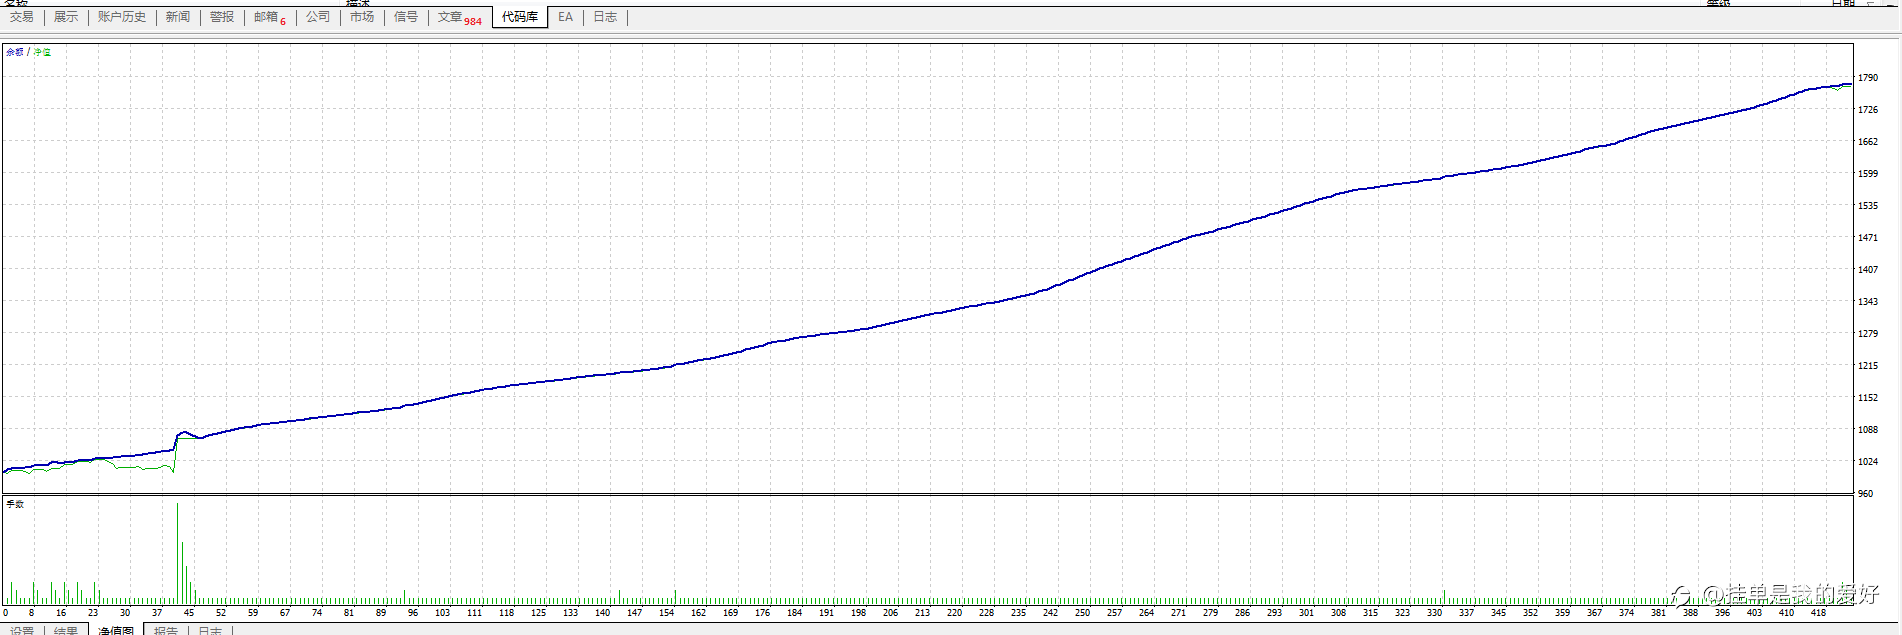Open the 交易 tab

pyautogui.click(x=22, y=17)
